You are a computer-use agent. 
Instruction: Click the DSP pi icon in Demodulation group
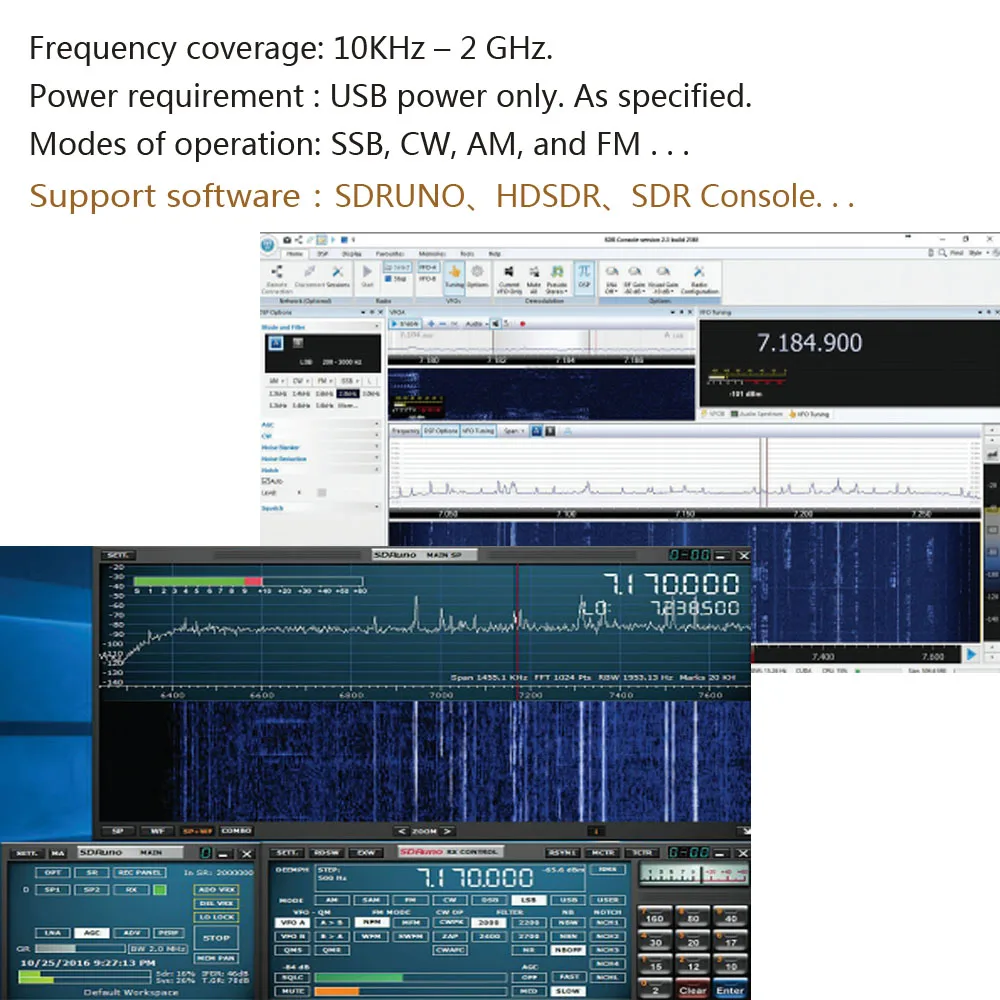pos(586,272)
